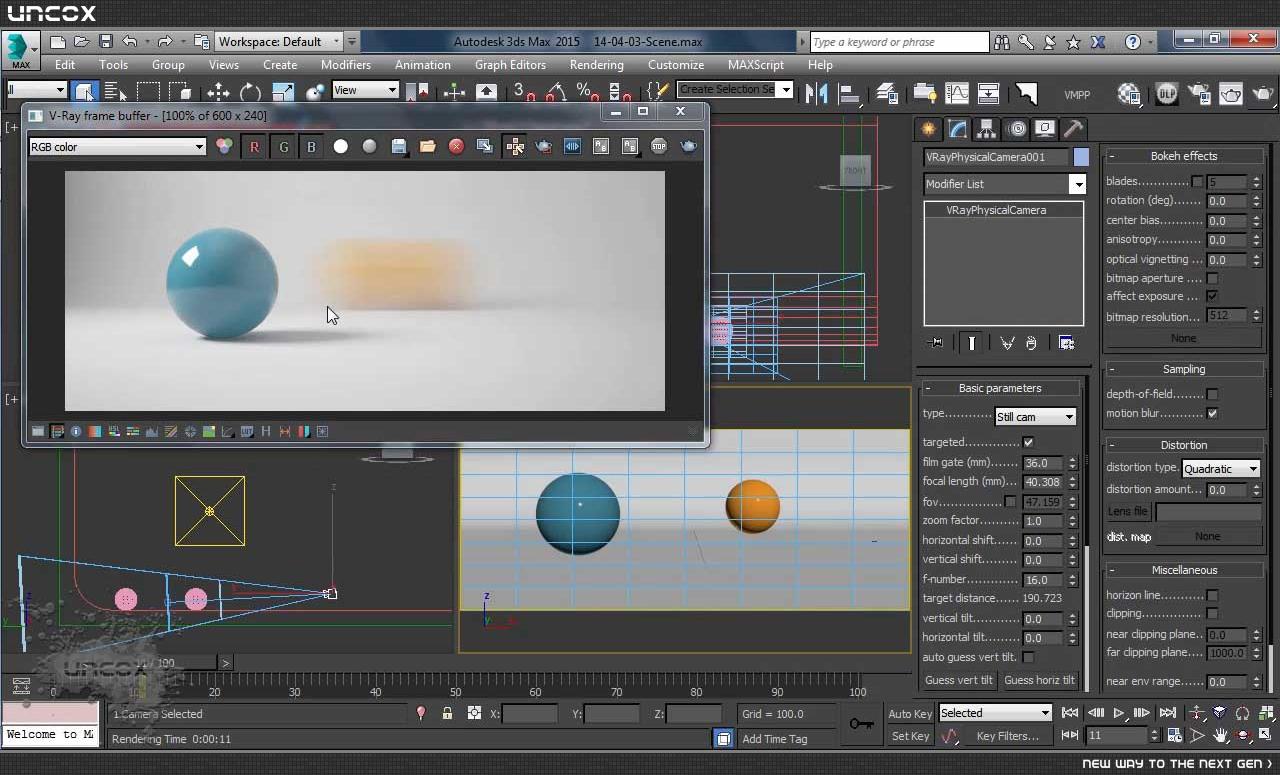Activate the Select and Scale tool
Screen dimensions: 1280x775
coord(283,92)
